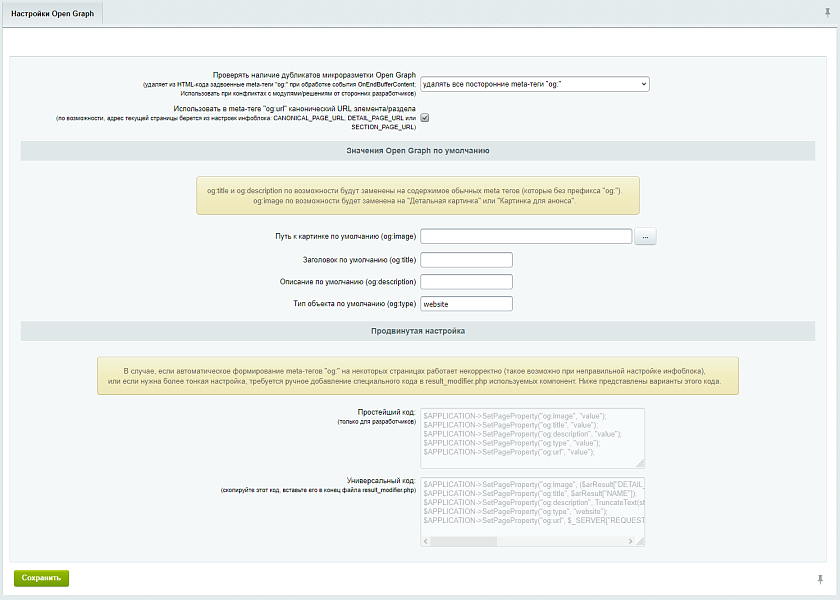The width and height of the screenshot is (840, 600).
Task: Click inside the Универсальный код text area
Action: (x=530, y=505)
